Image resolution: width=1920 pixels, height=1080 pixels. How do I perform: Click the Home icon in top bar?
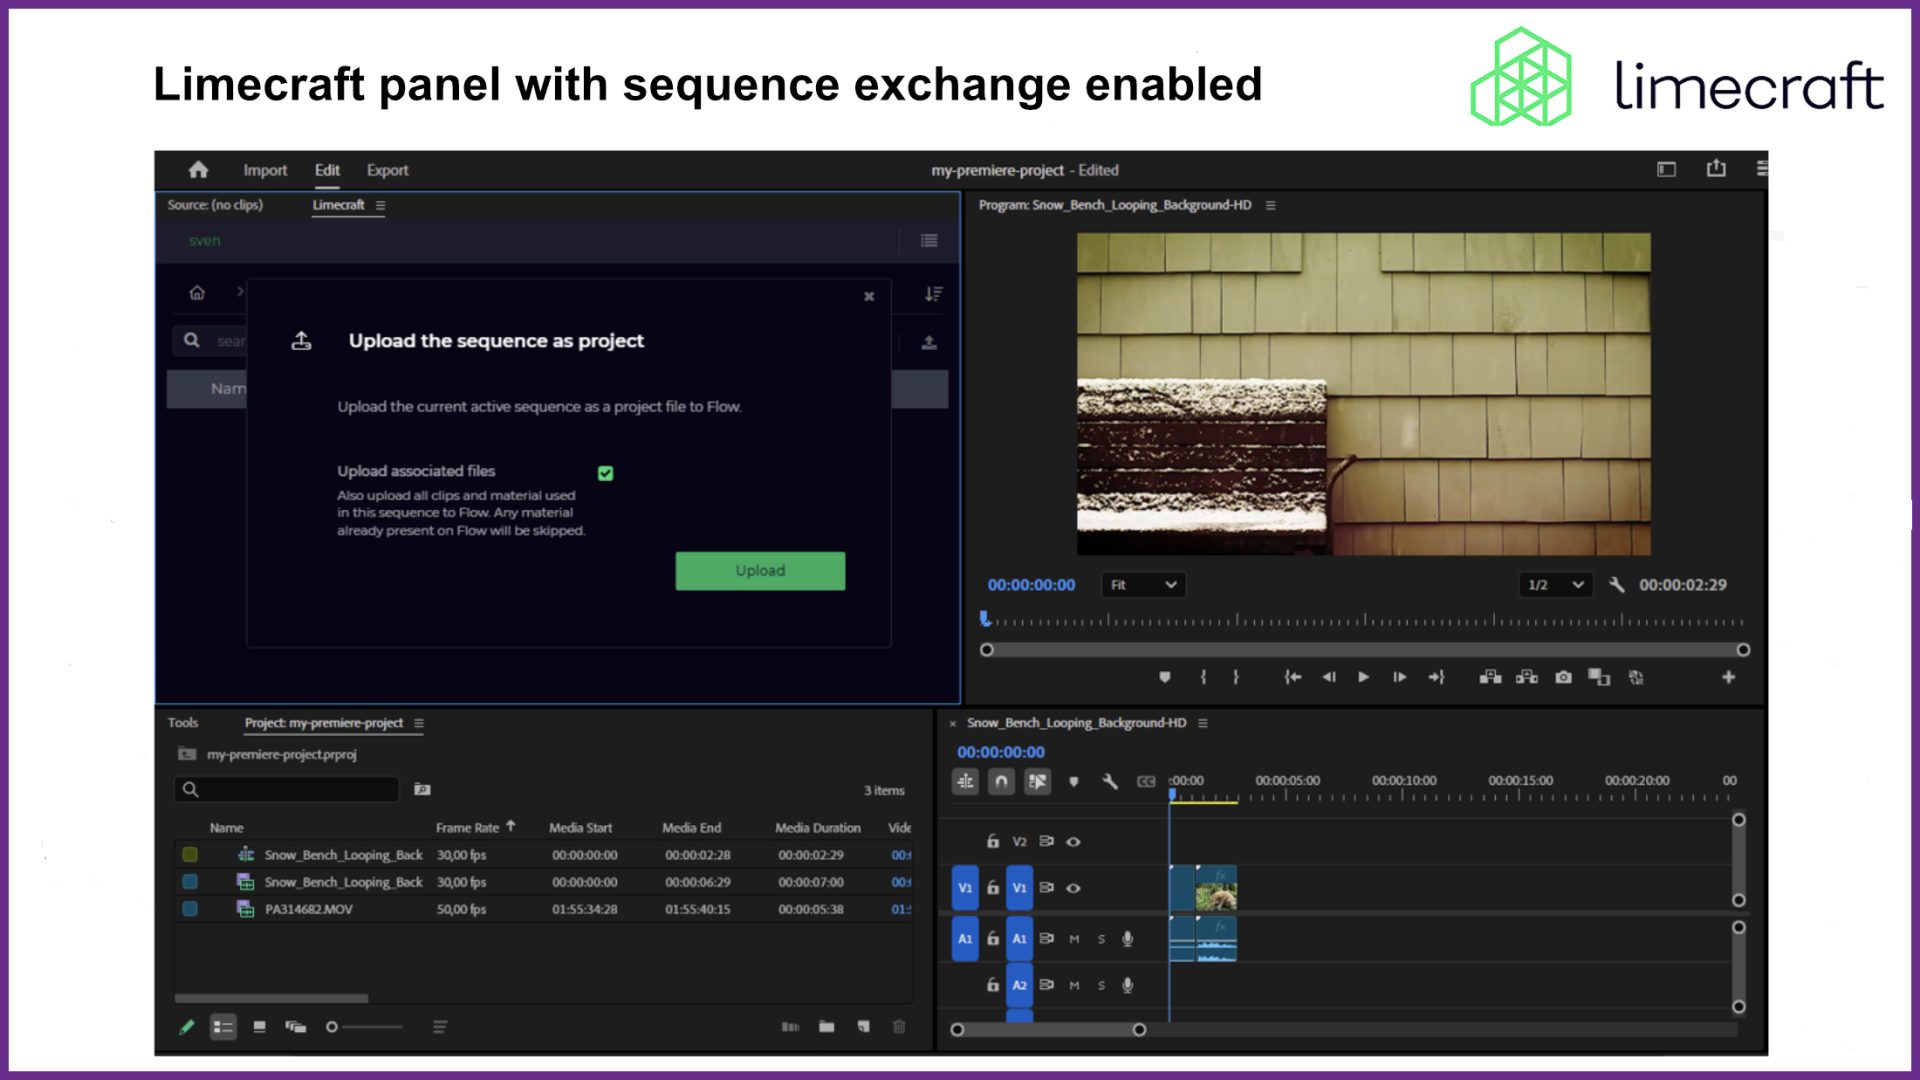(198, 170)
